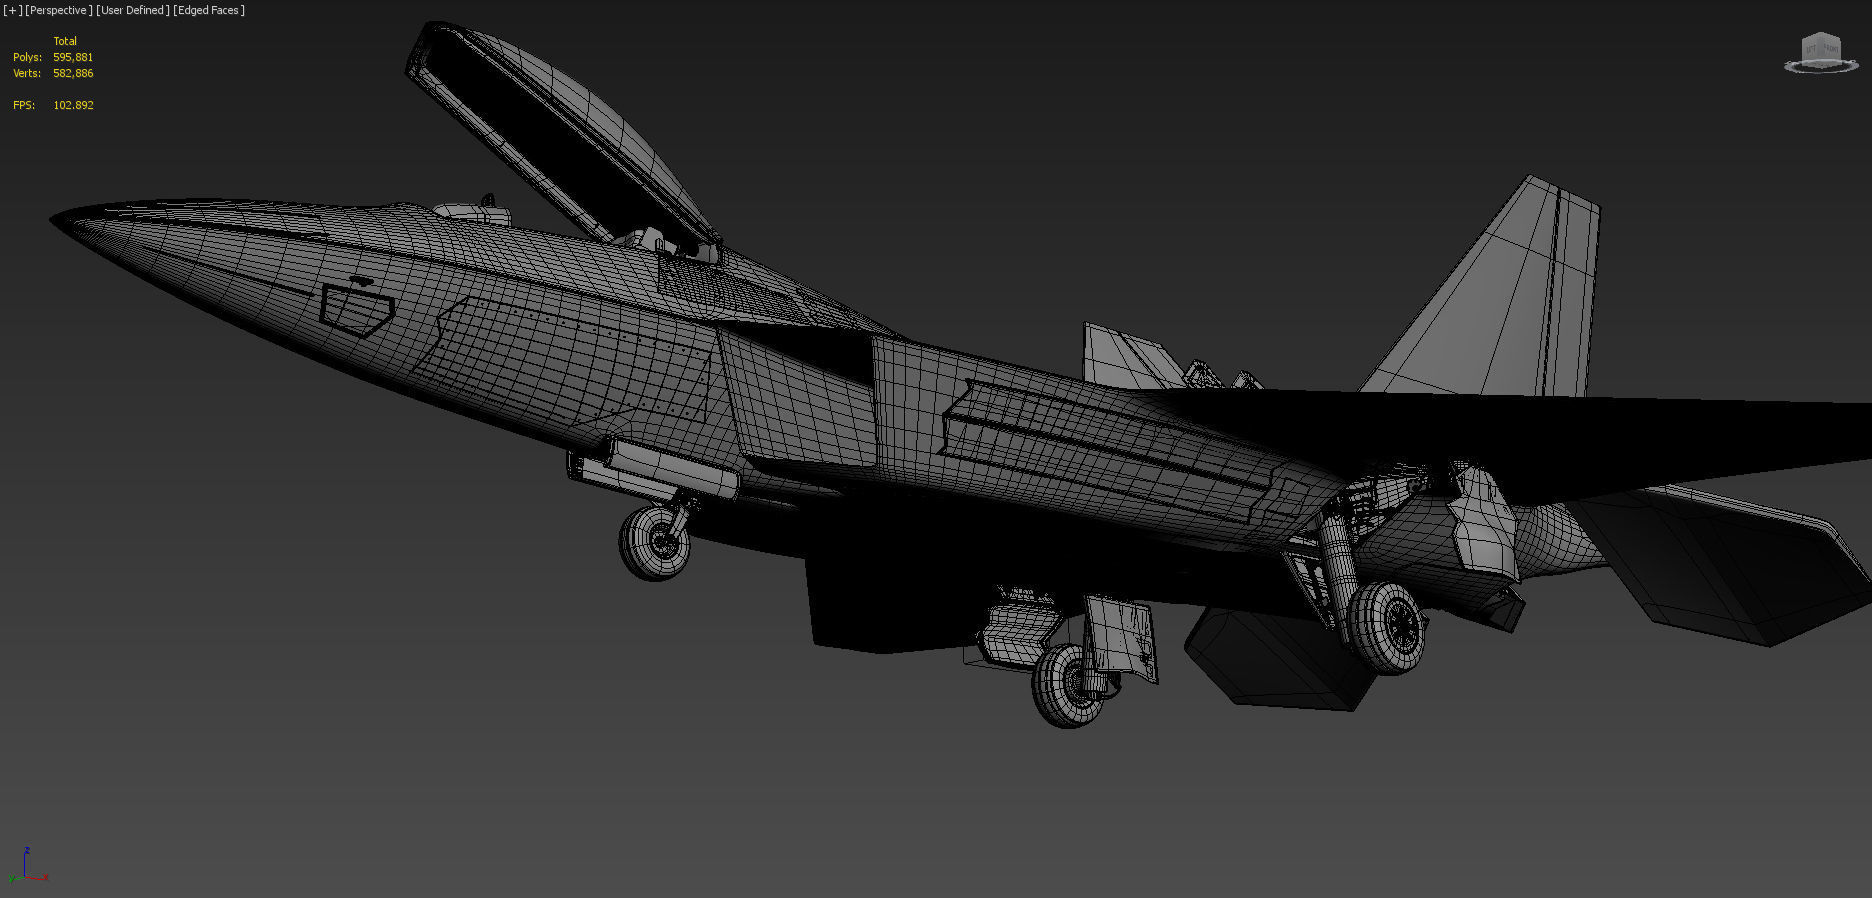Viewport: 1872px width, 898px height.
Task: Select the FPS value 102.892
Action: 73,105
